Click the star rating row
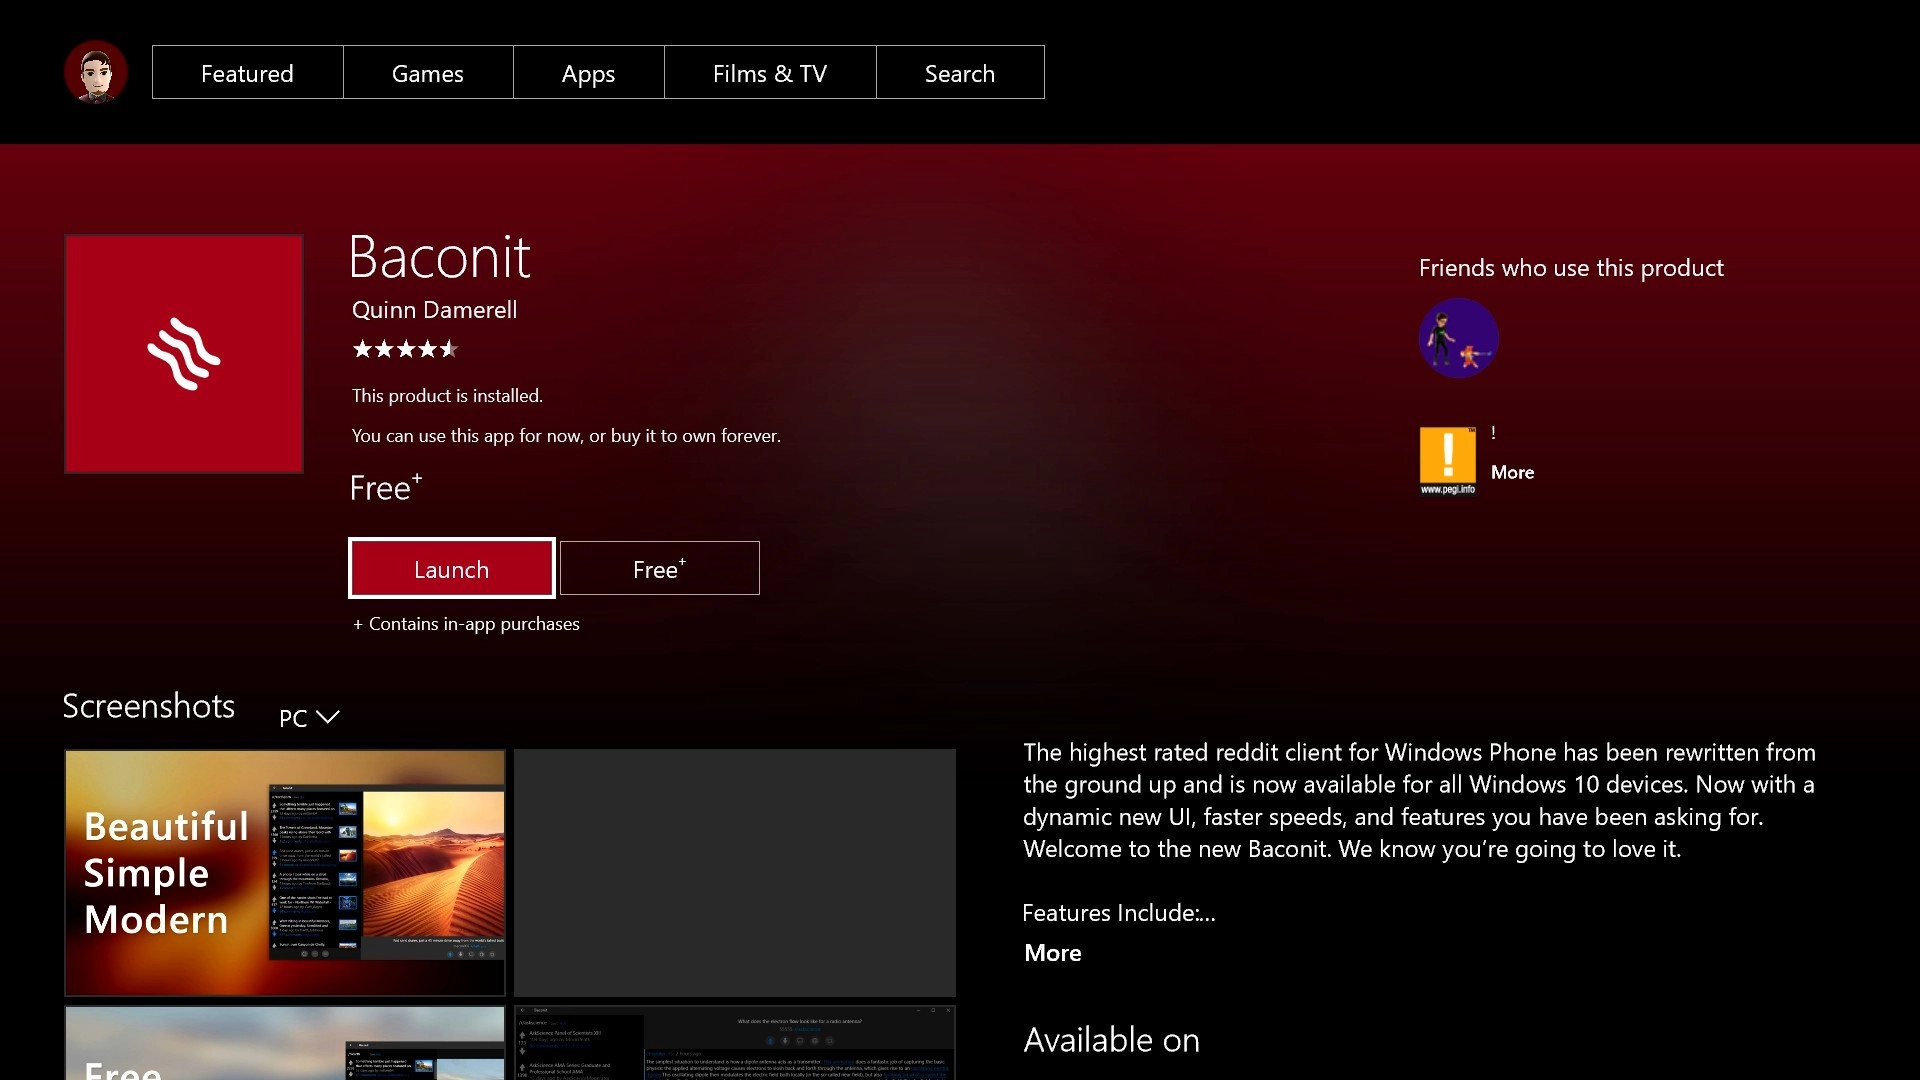Screen dimensions: 1920x1080 point(404,349)
